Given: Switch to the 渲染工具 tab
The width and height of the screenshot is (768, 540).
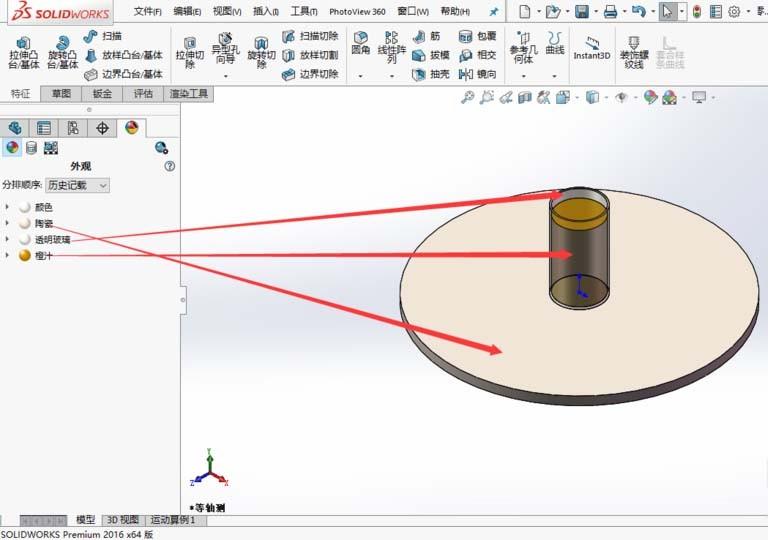Looking at the screenshot, I should pos(189,94).
